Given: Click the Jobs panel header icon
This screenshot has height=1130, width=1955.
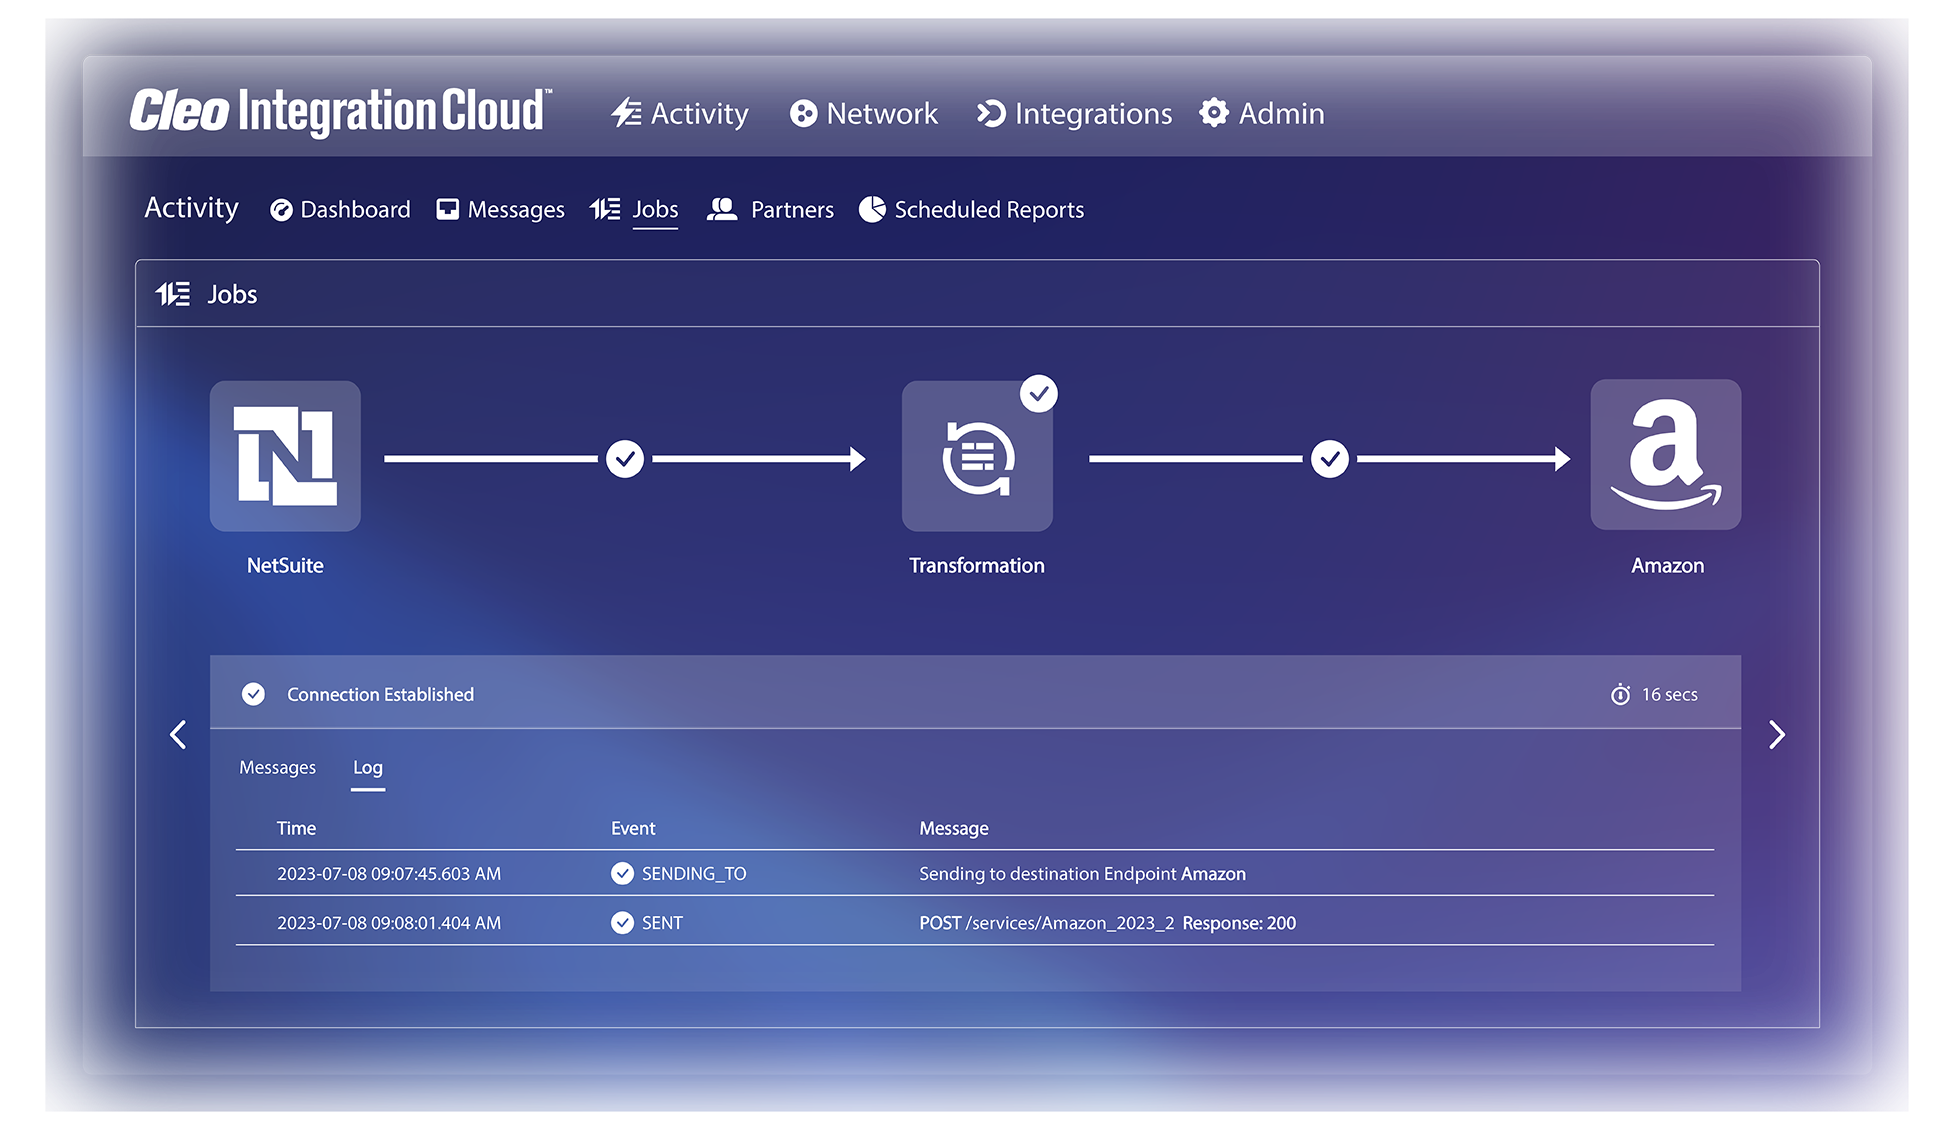Looking at the screenshot, I should (173, 293).
